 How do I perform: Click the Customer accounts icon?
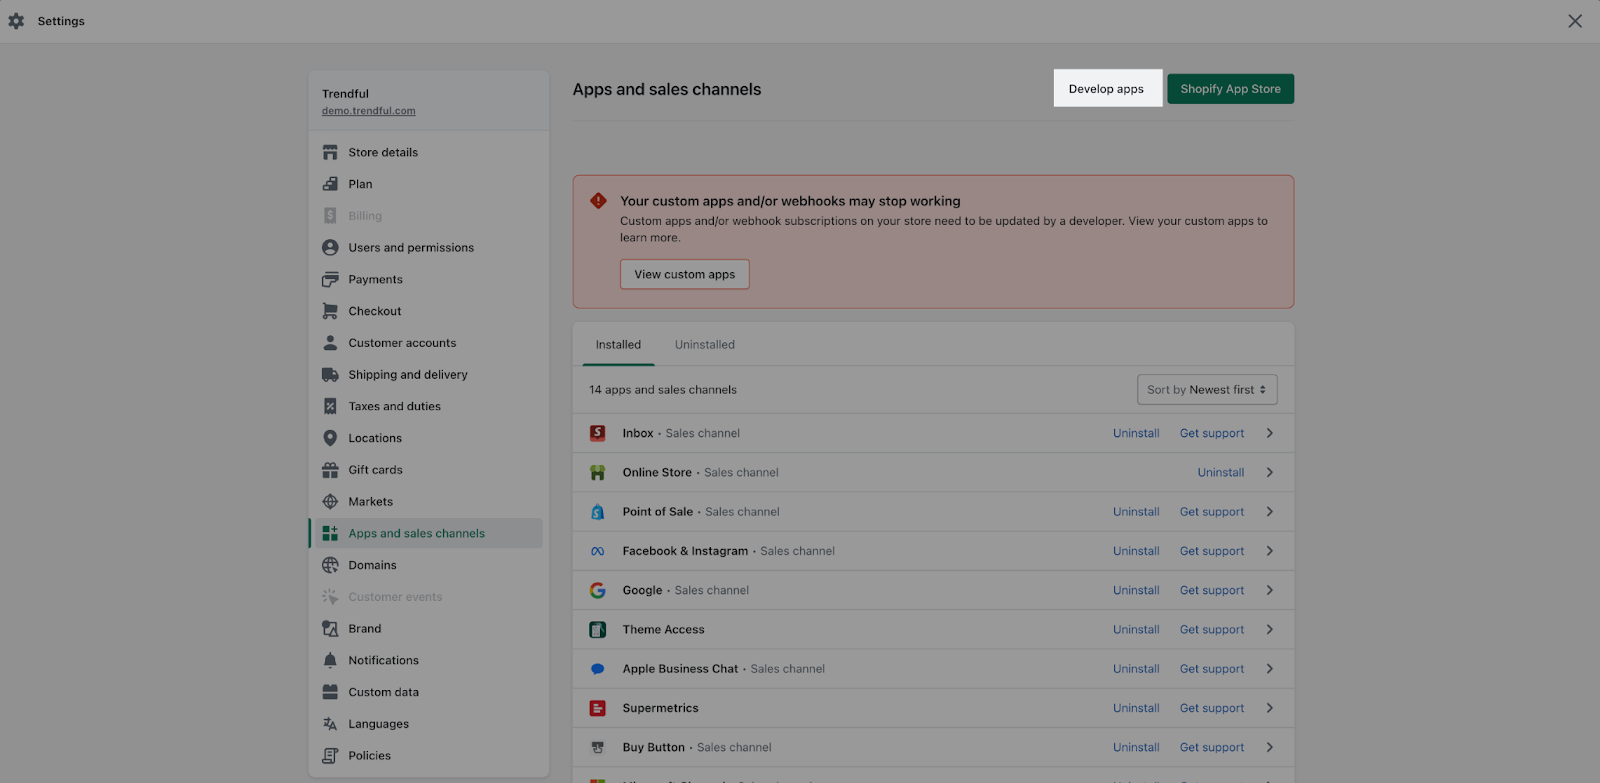coord(330,343)
